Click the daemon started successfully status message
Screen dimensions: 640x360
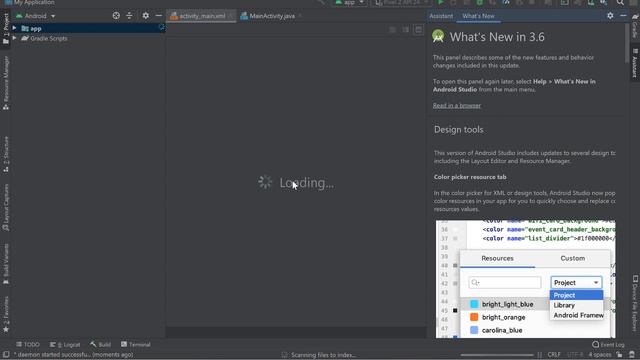(x=73, y=354)
